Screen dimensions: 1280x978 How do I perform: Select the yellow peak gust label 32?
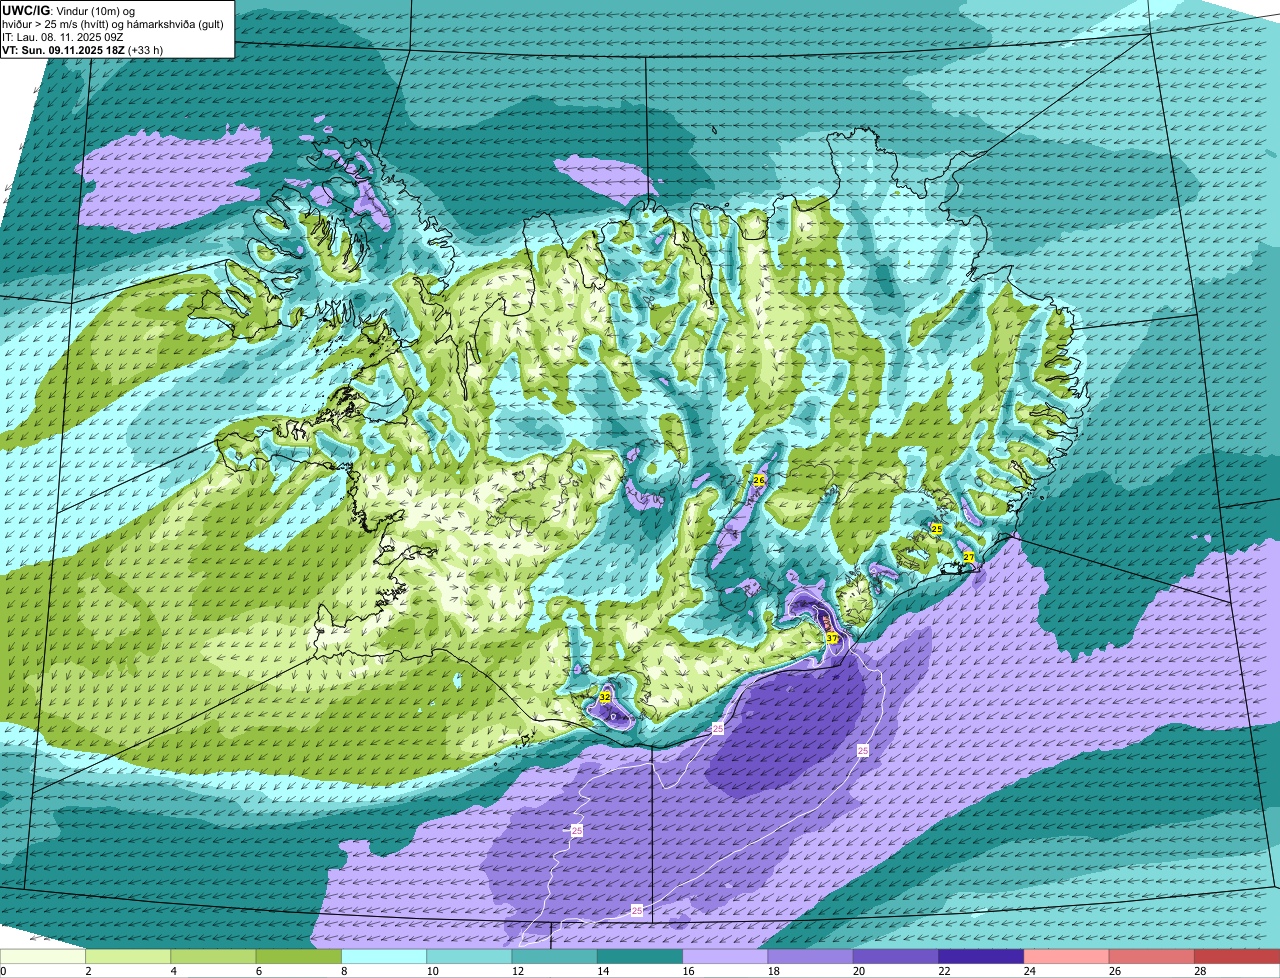(x=605, y=697)
